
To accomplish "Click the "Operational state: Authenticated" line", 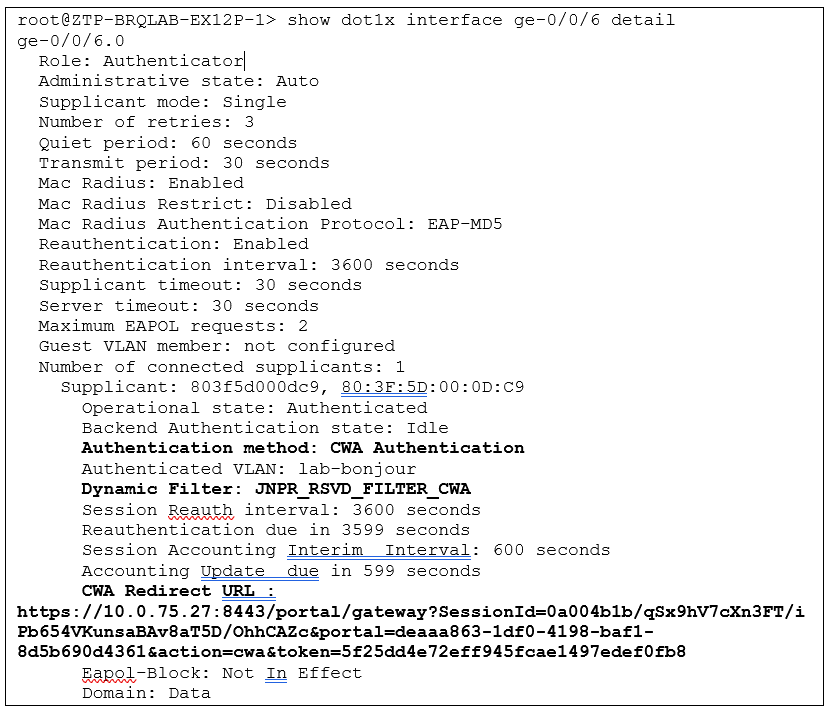I will point(254,408).
